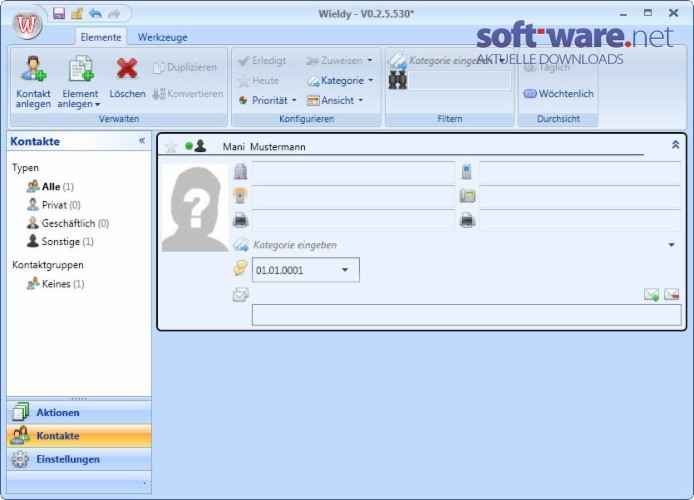Click the fax printer icon under the orange phone
The image size is (694, 500).
(240, 219)
